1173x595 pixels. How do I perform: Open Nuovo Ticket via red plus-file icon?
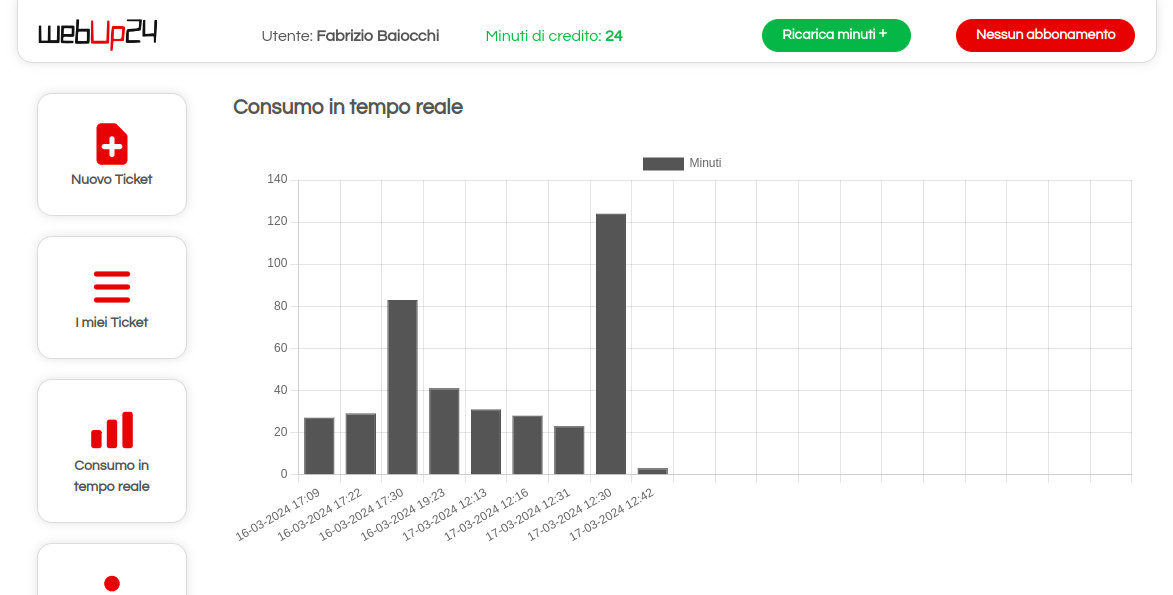click(112, 144)
